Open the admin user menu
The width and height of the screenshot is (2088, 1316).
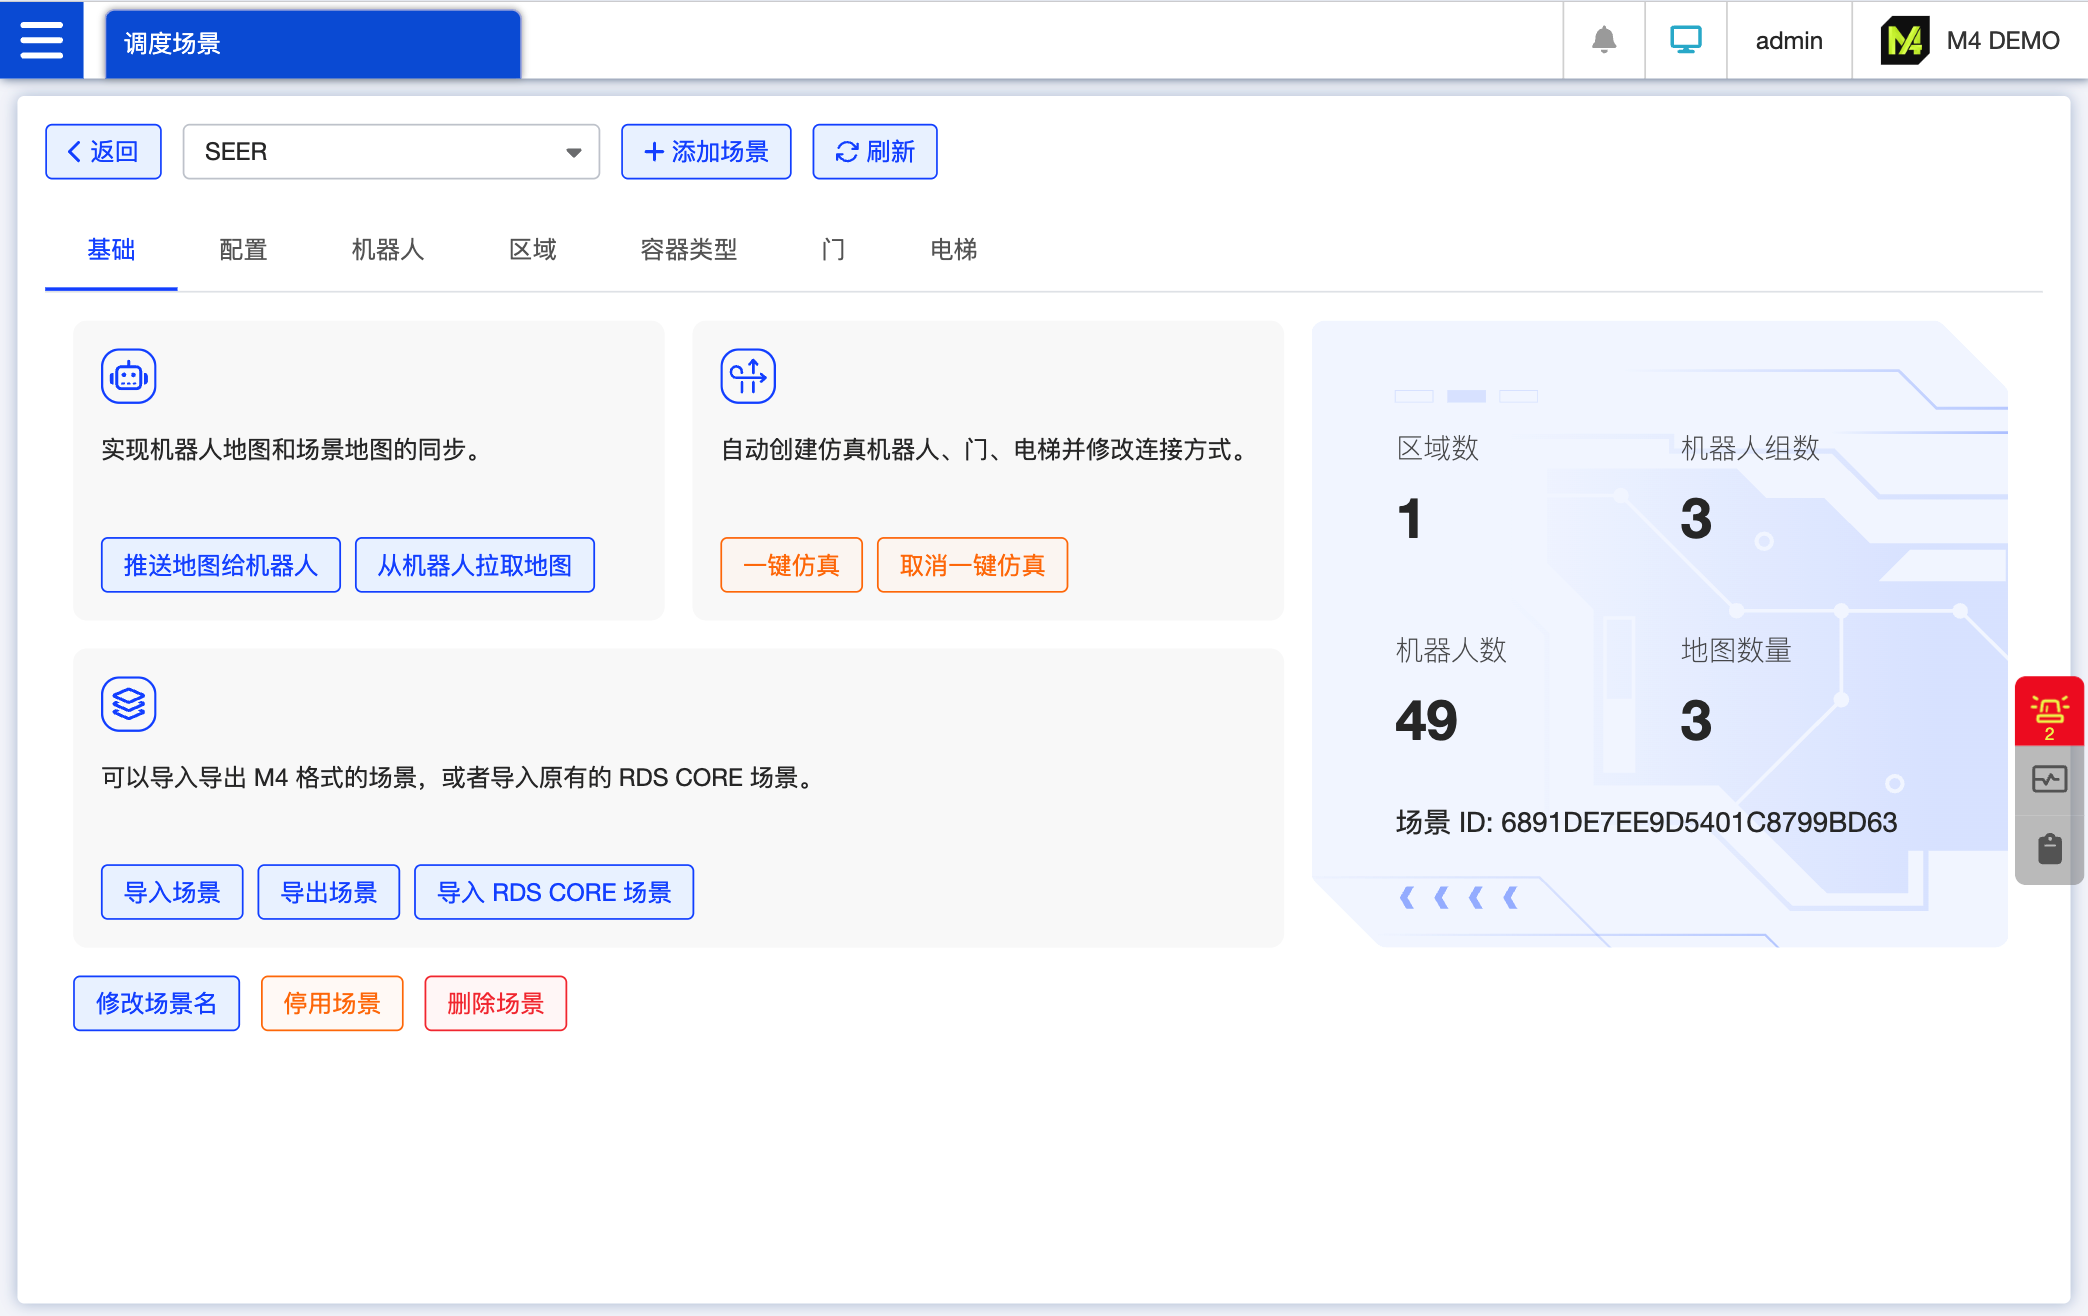click(x=1789, y=40)
